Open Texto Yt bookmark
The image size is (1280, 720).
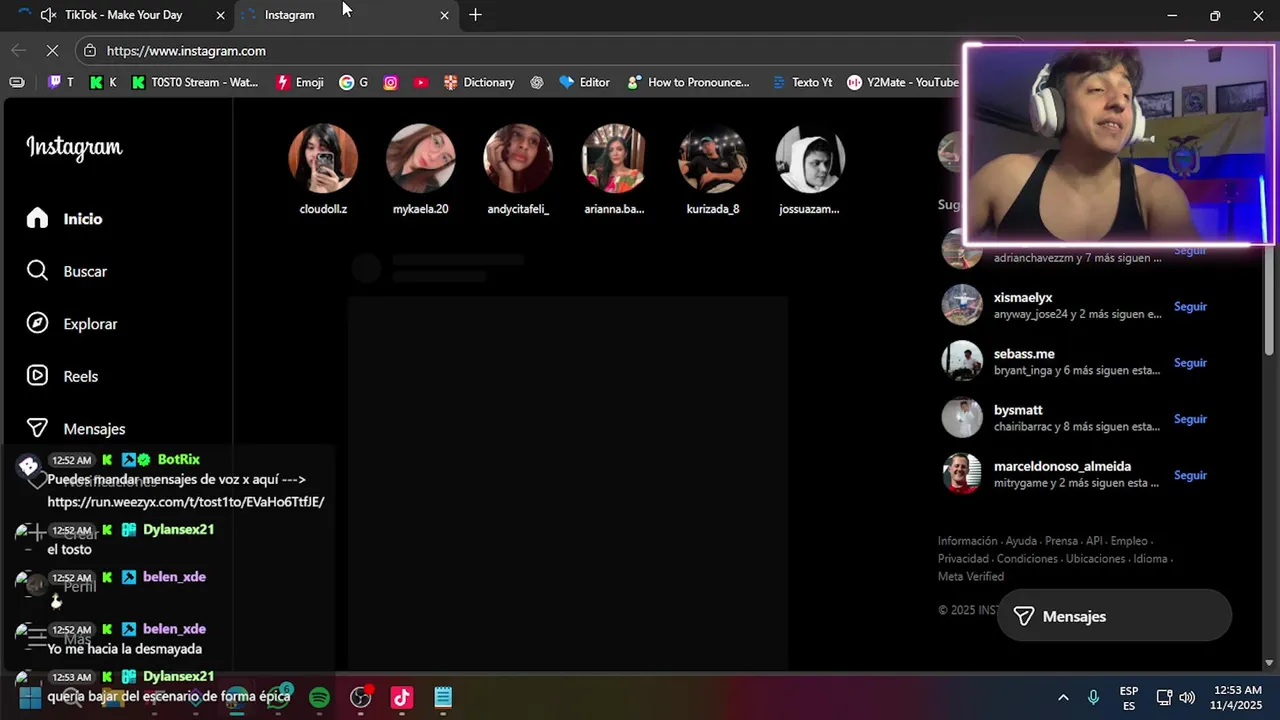tap(801, 83)
